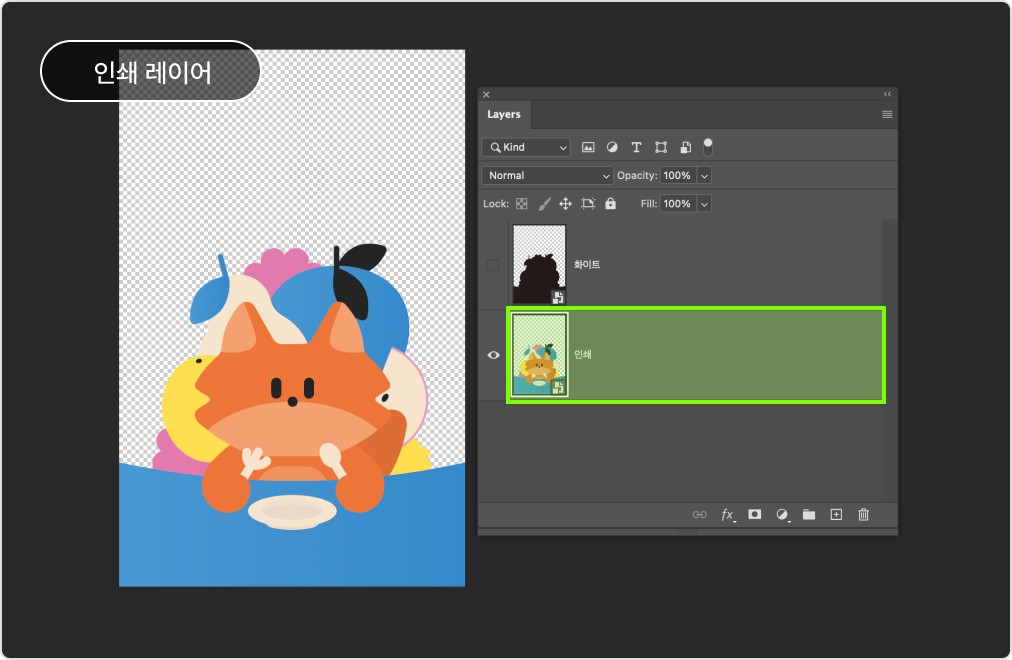Open the Normal blend mode dropdown
Screen dimensions: 1012x660
pyautogui.click(x=547, y=175)
